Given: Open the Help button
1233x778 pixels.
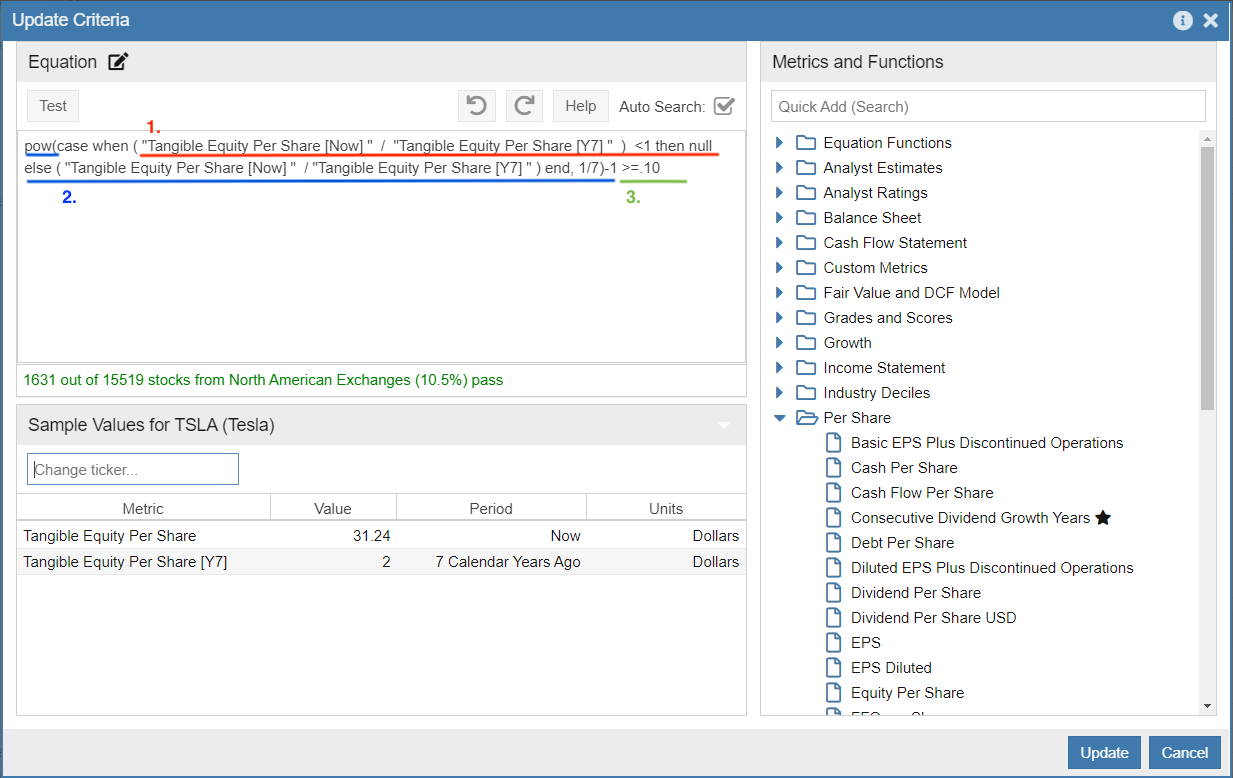Looking at the screenshot, I should coord(581,106).
